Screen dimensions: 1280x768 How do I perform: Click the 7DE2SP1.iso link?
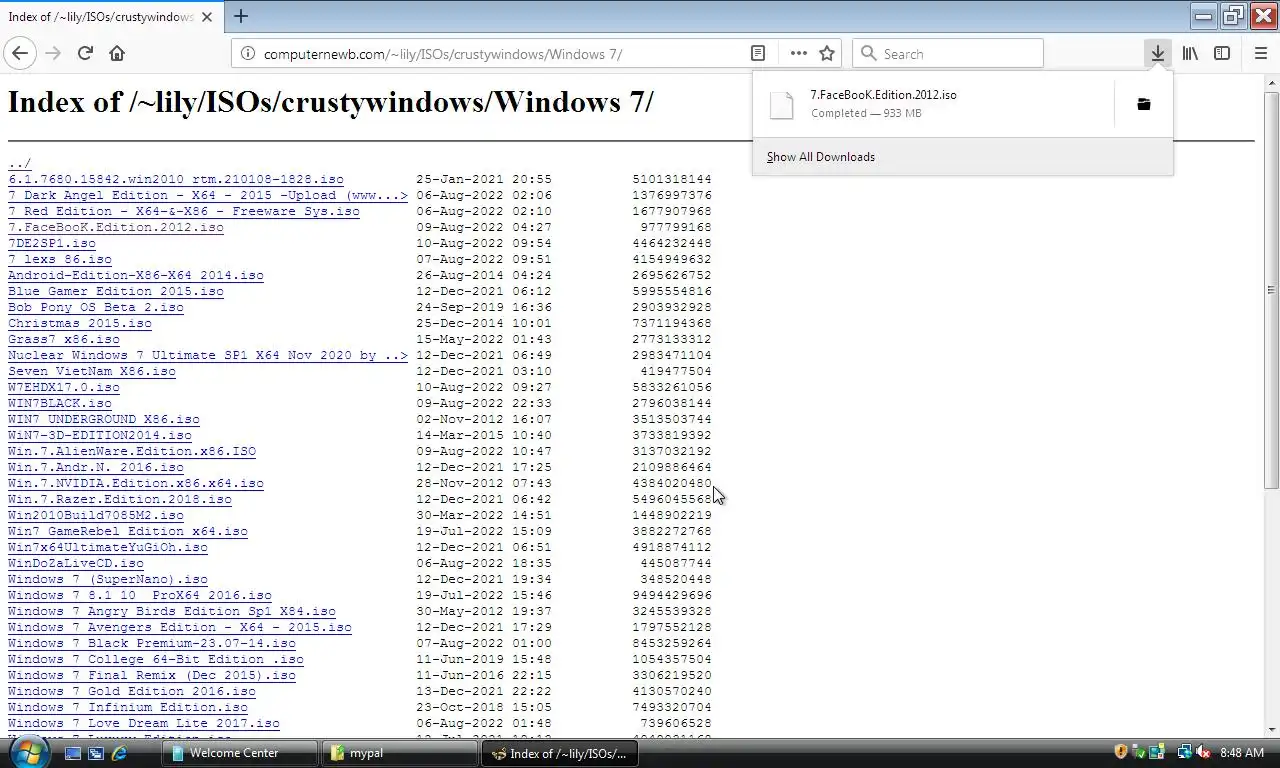51,243
